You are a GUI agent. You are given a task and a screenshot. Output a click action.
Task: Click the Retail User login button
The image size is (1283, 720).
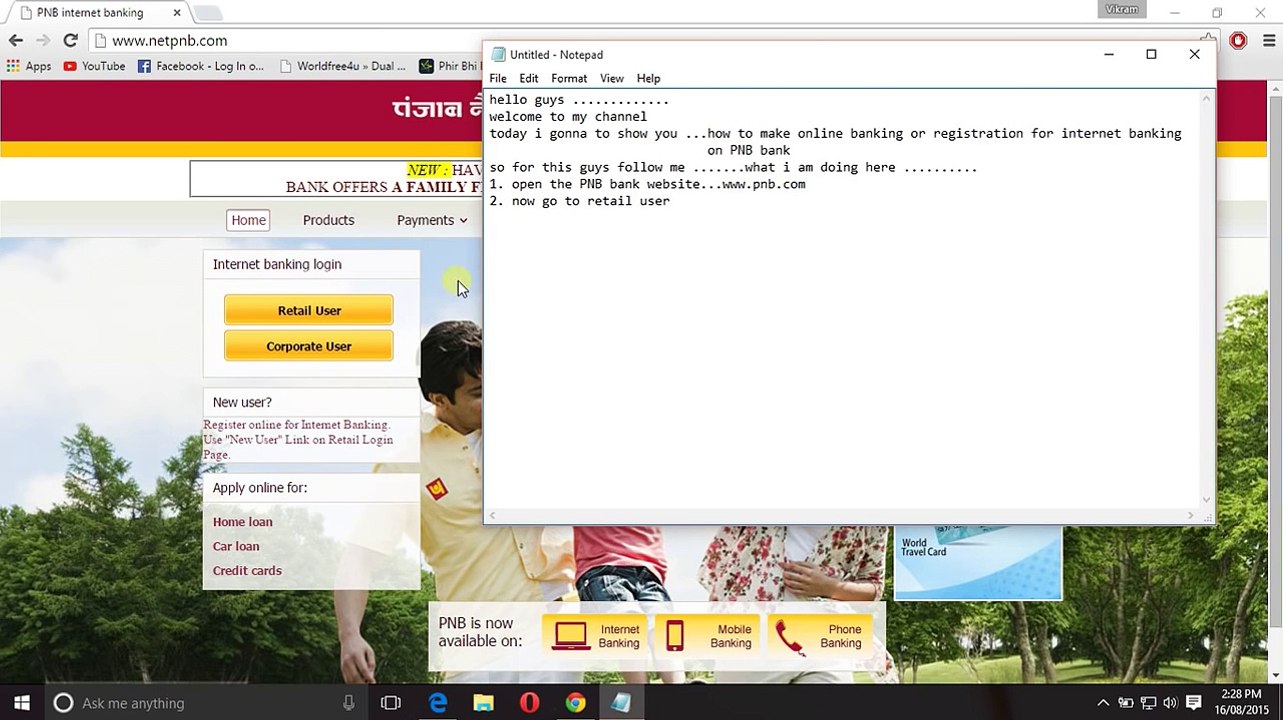click(309, 310)
